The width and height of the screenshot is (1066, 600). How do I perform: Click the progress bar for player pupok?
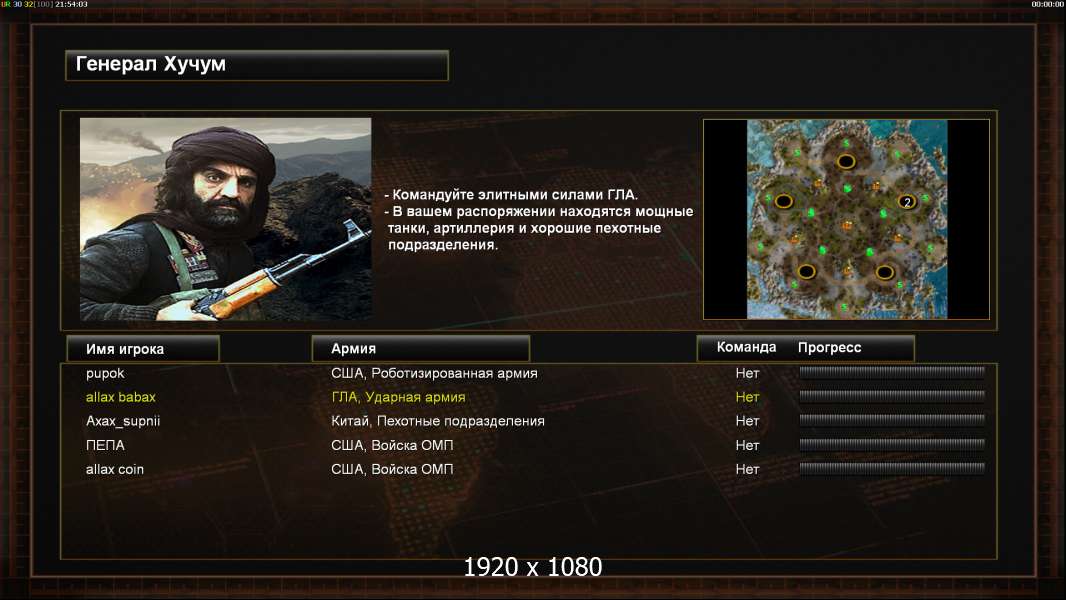pos(892,372)
